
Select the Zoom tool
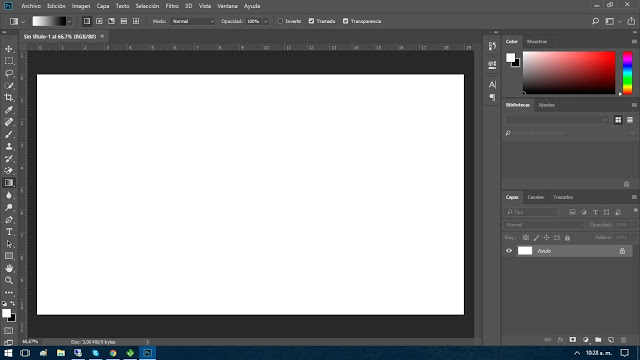pyautogui.click(x=9, y=280)
